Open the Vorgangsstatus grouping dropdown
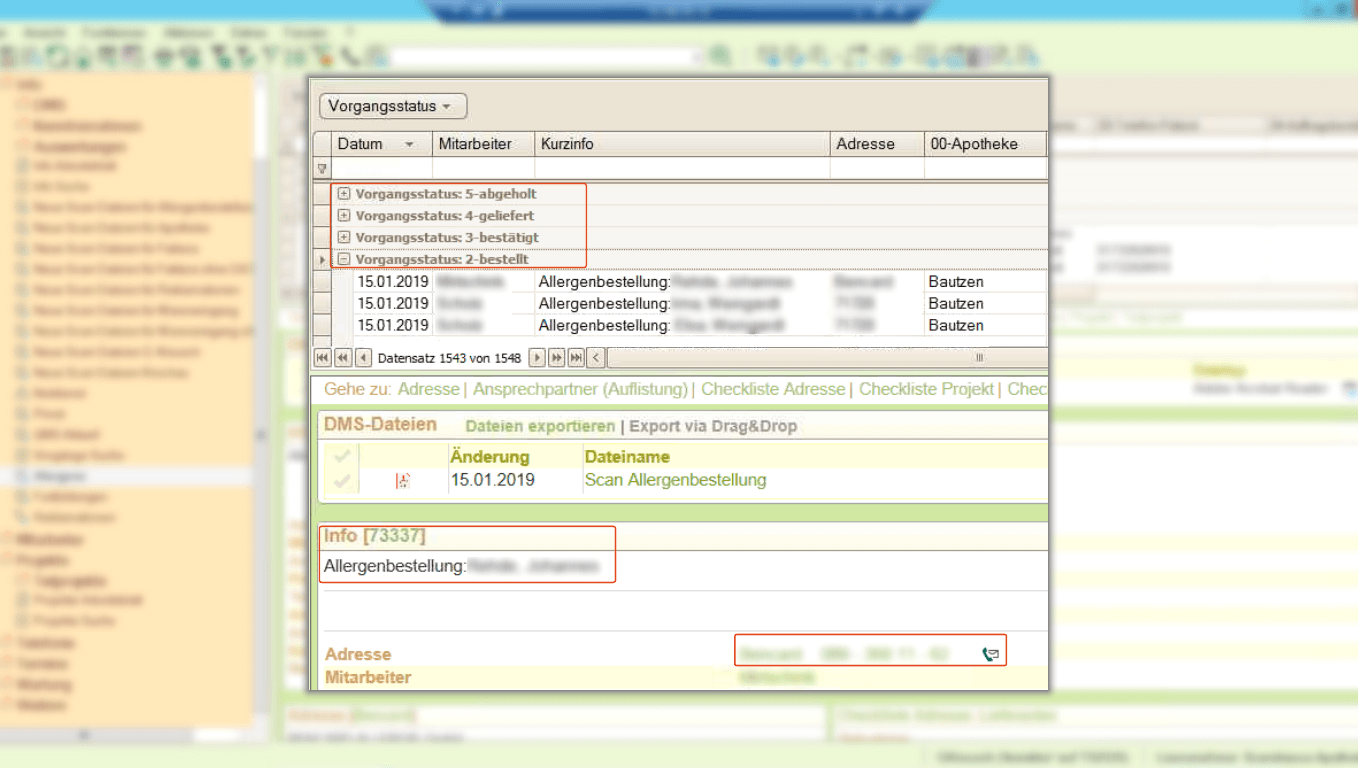1358x768 pixels. click(392, 106)
